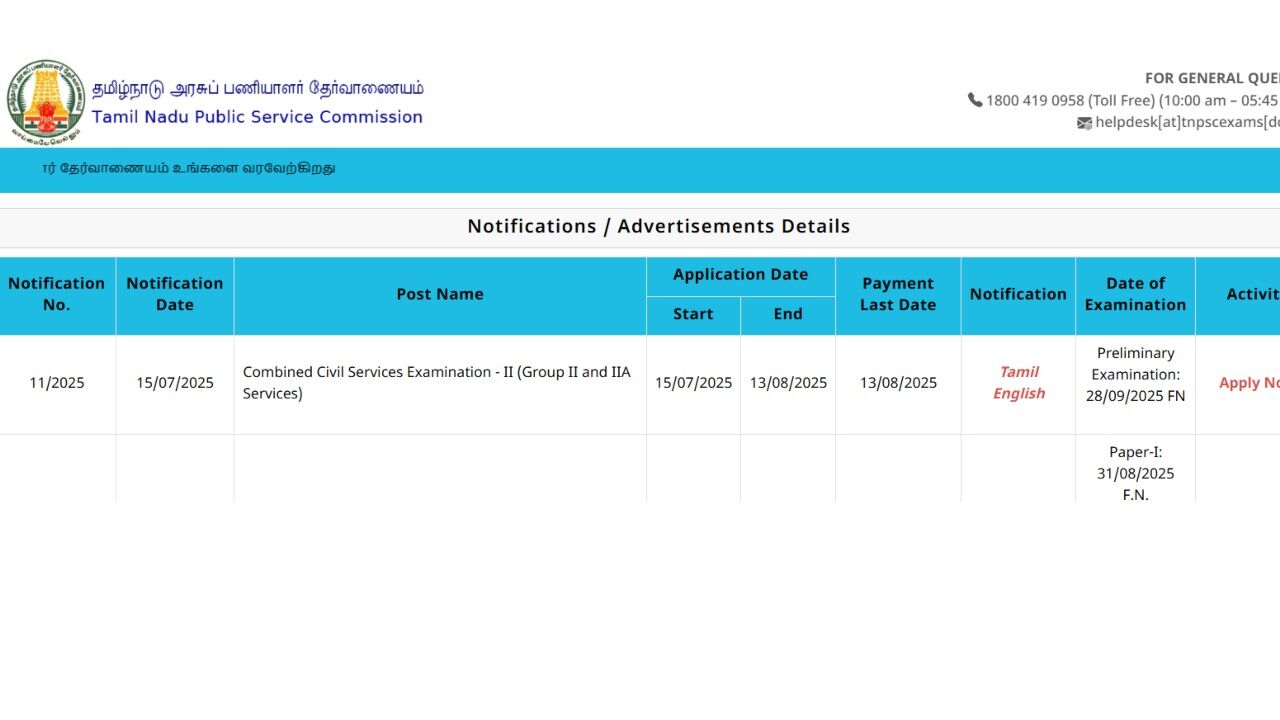Click the Application Date column header
This screenshot has height=720, width=1280.
click(x=740, y=275)
